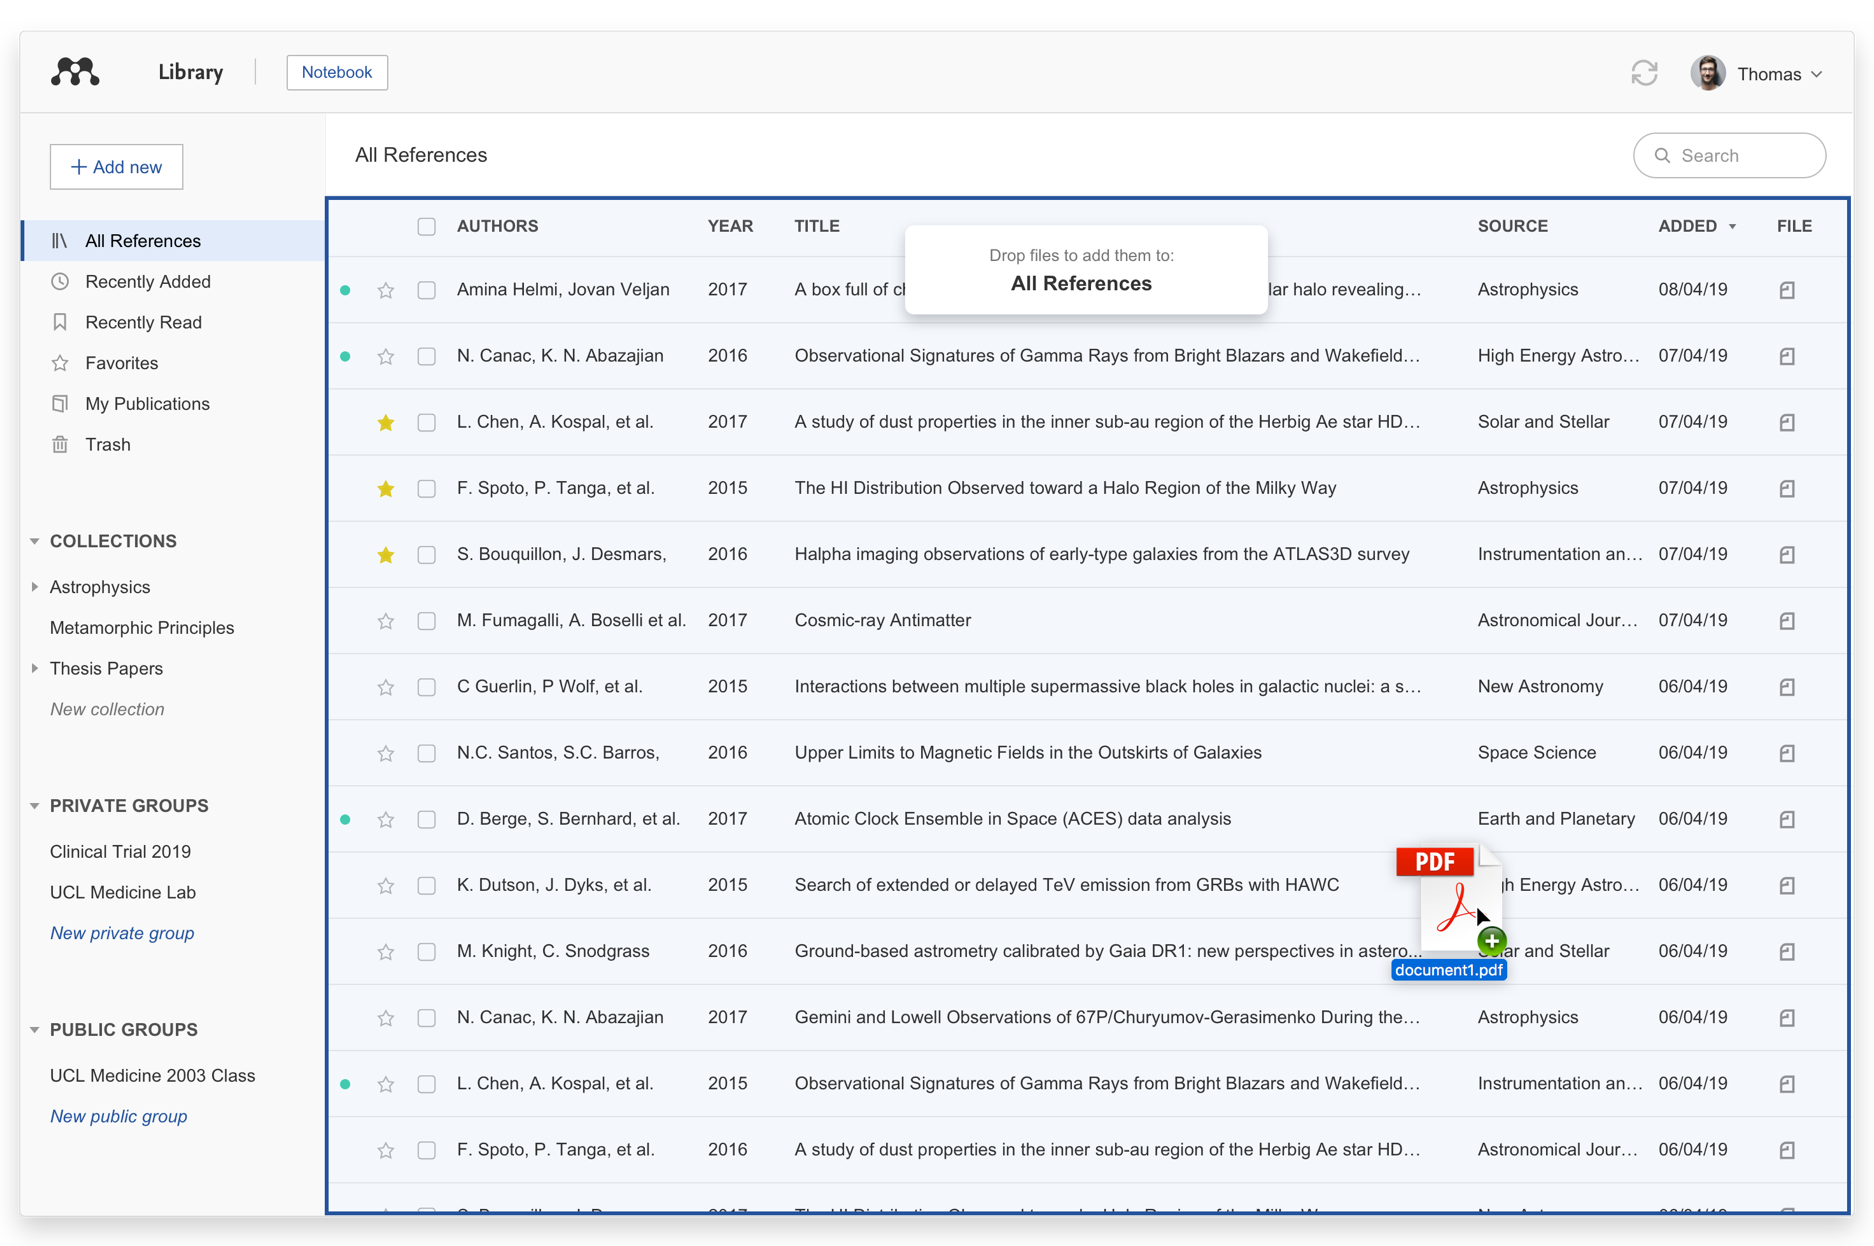This screenshot has width=1874, height=1246.
Task: Collapse the Private Groups section
Action: [x=35, y=806]
